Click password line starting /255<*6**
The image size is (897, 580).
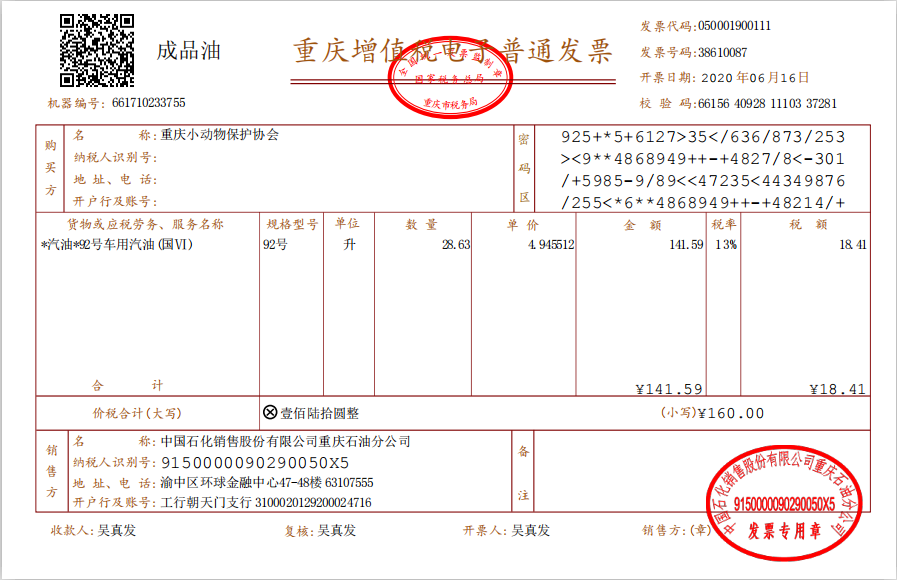(x=703, y=202)
